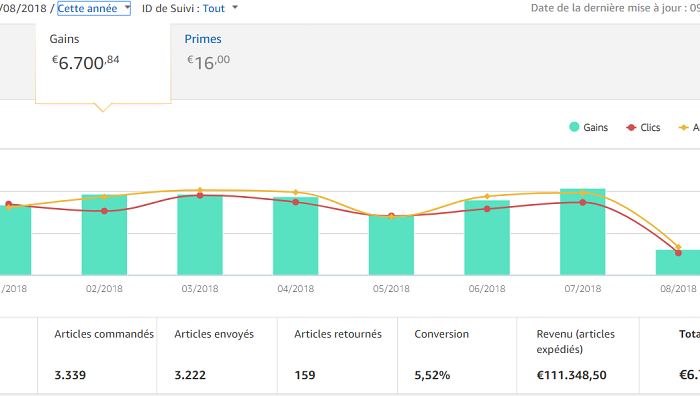Viewport: 700px width, 396px height.
Task: Select the 07/2018 gains bar
Action: (583, 232)
